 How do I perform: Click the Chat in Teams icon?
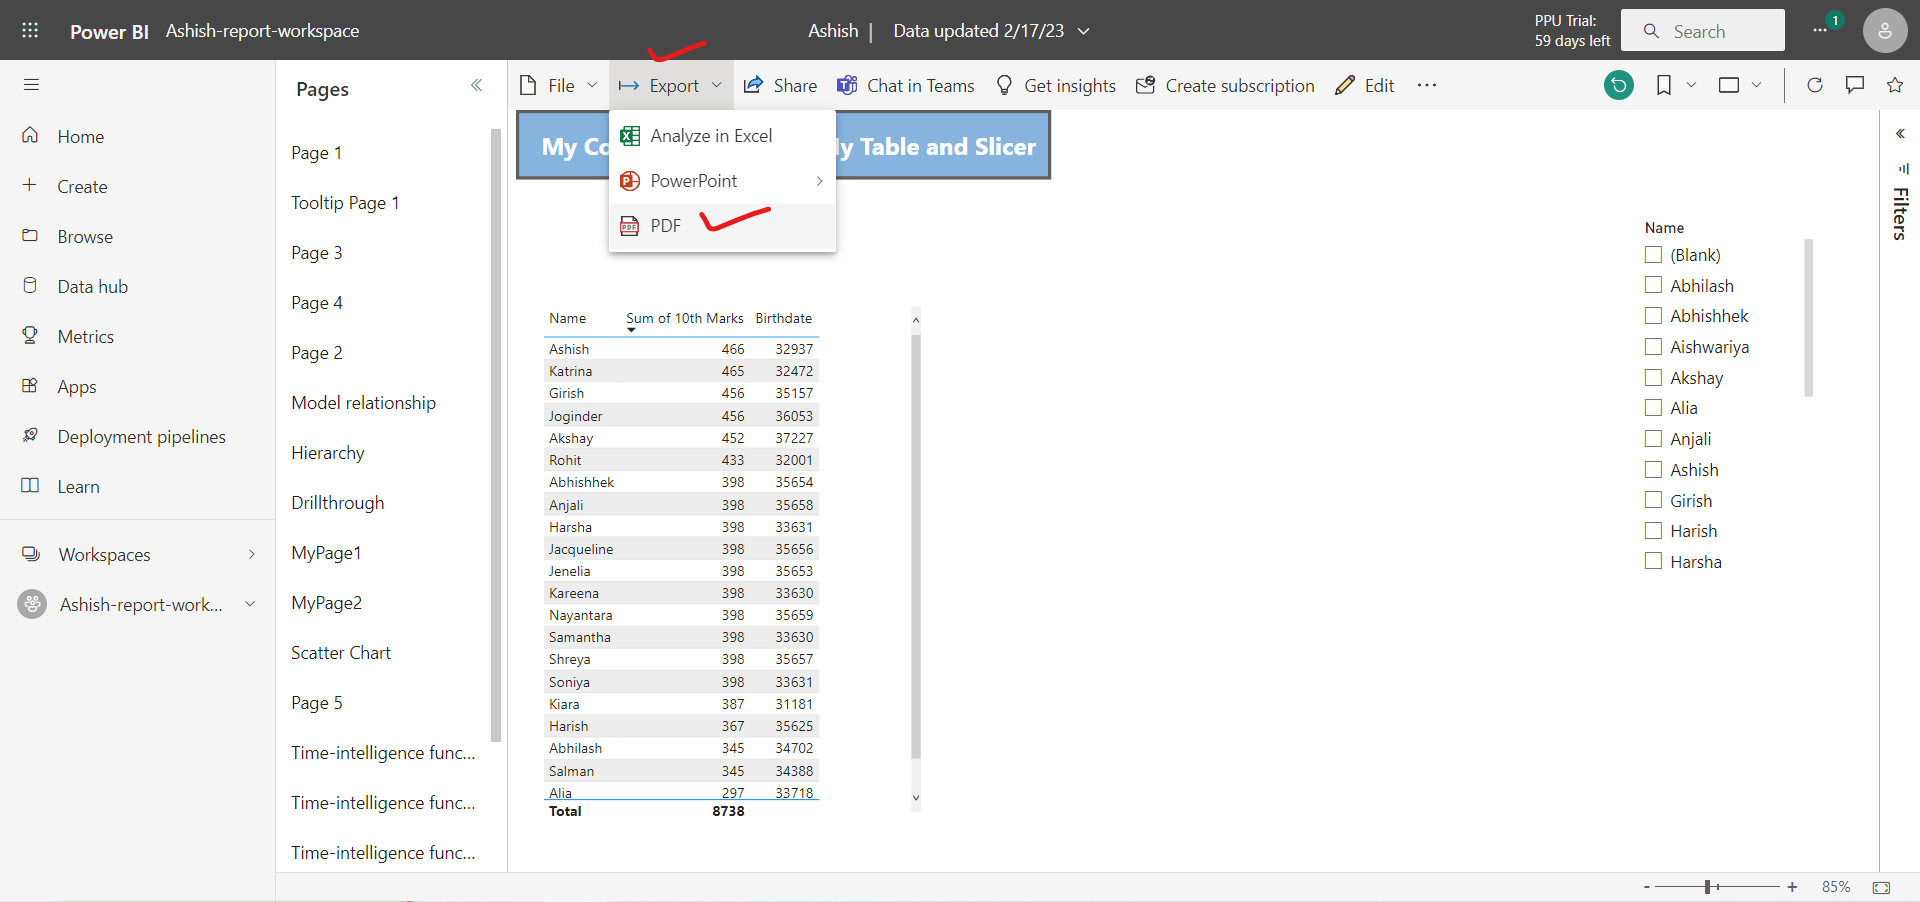848,85
